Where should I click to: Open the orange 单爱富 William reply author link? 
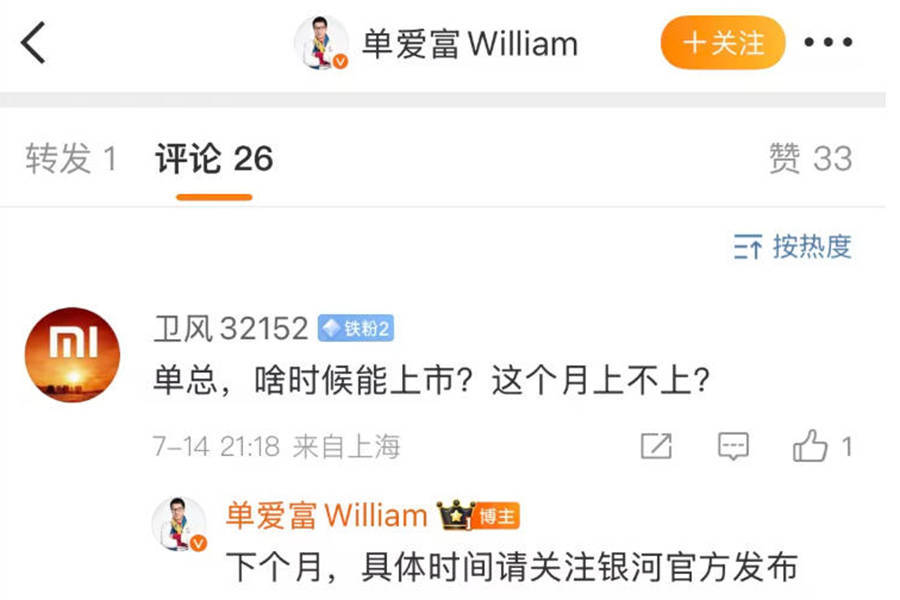(x=327, y=515)
